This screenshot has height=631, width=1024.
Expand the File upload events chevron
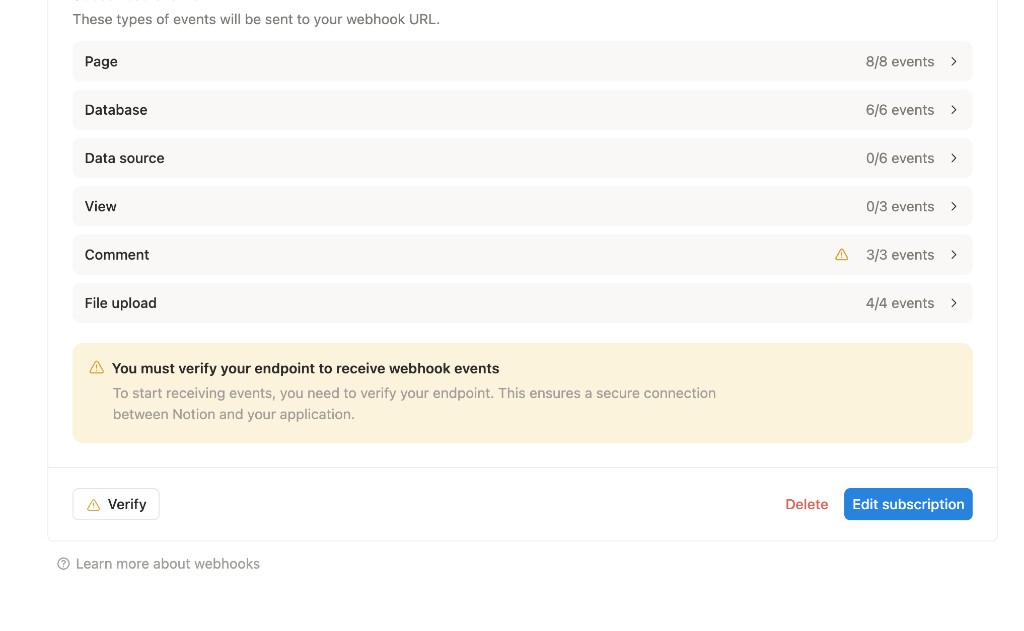click(x=953, y=303)
